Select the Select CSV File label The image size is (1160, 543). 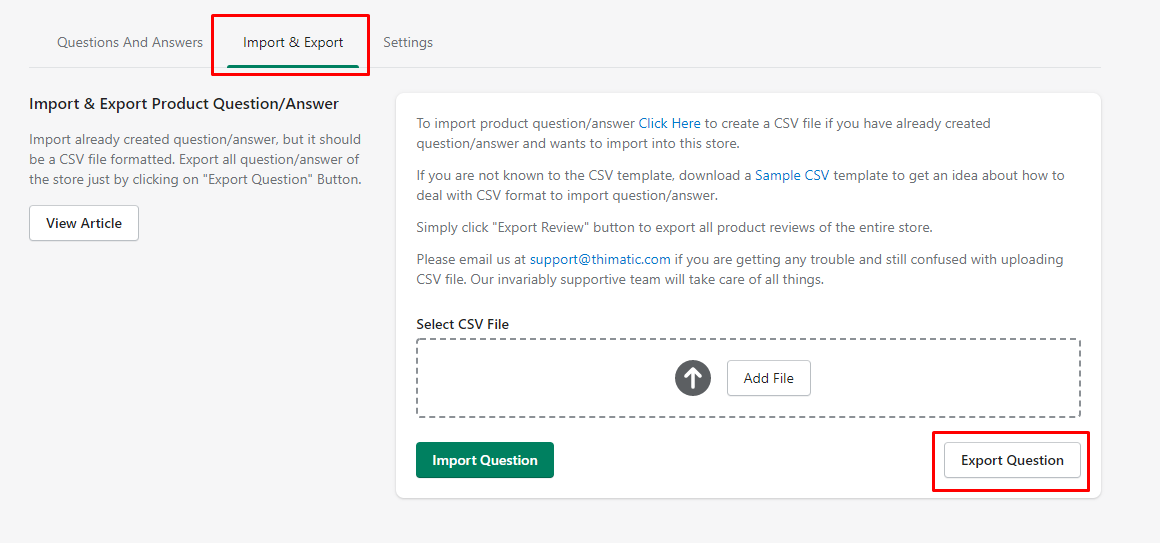[462, 324]
